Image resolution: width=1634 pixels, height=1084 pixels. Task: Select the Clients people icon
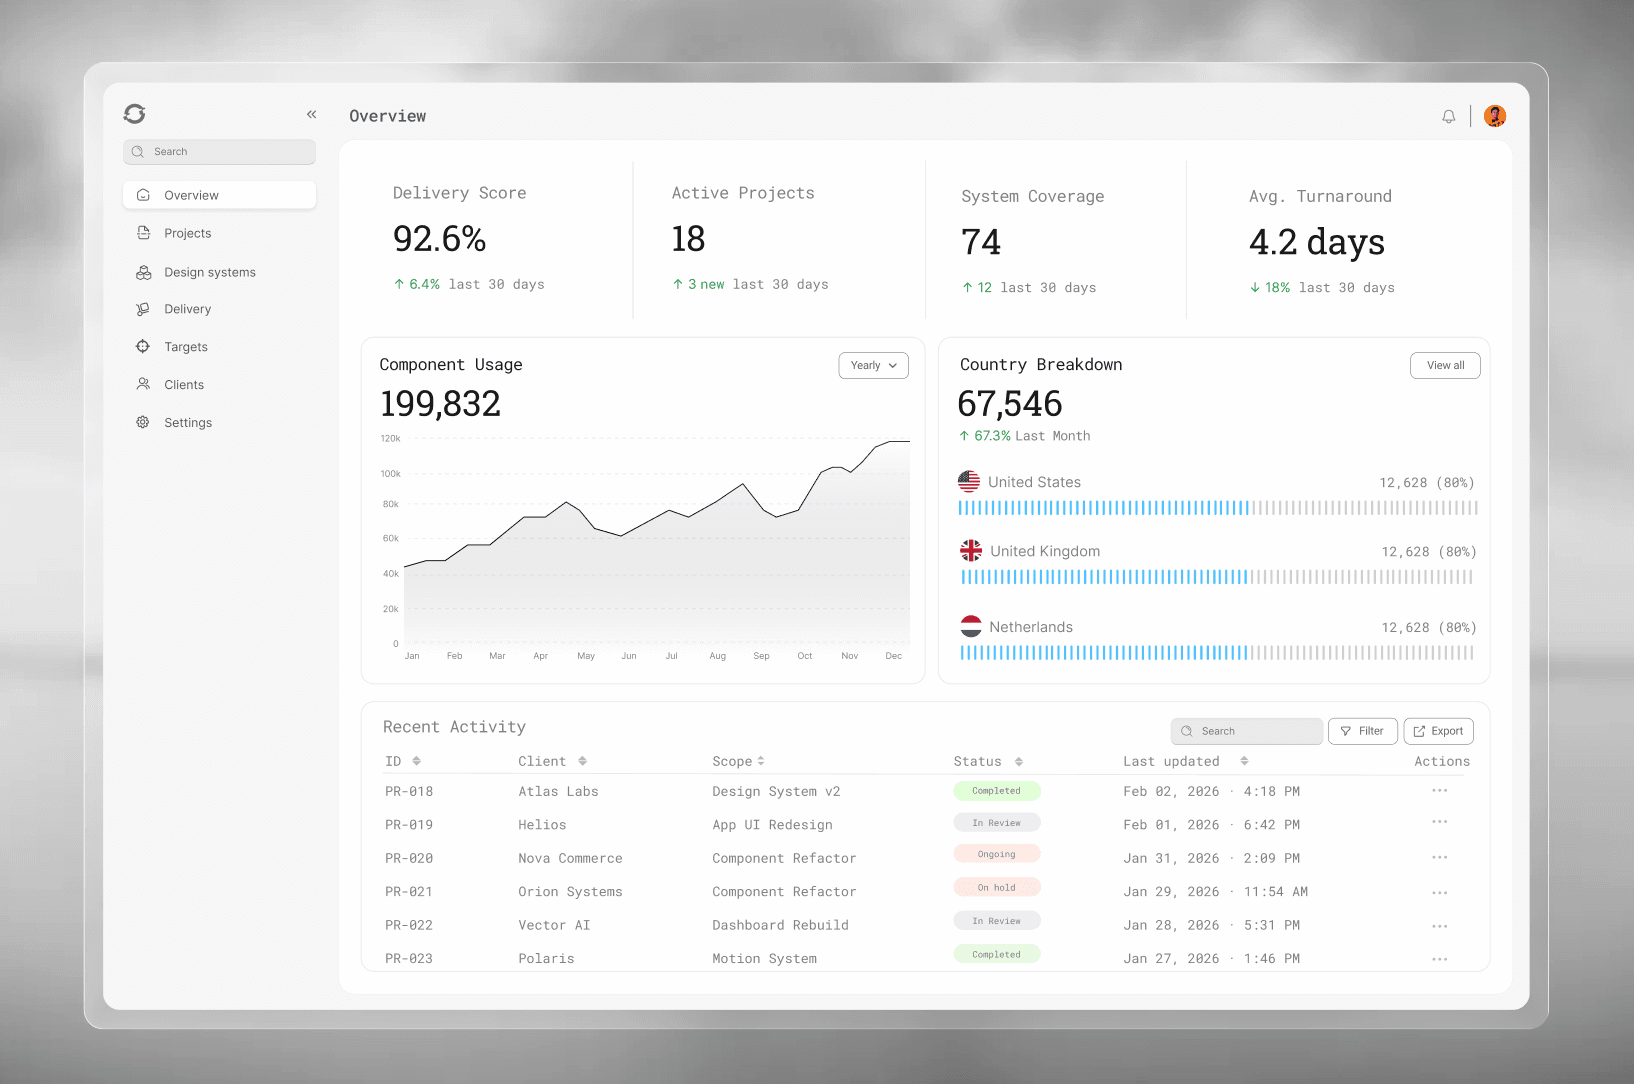tap(143, 384)
